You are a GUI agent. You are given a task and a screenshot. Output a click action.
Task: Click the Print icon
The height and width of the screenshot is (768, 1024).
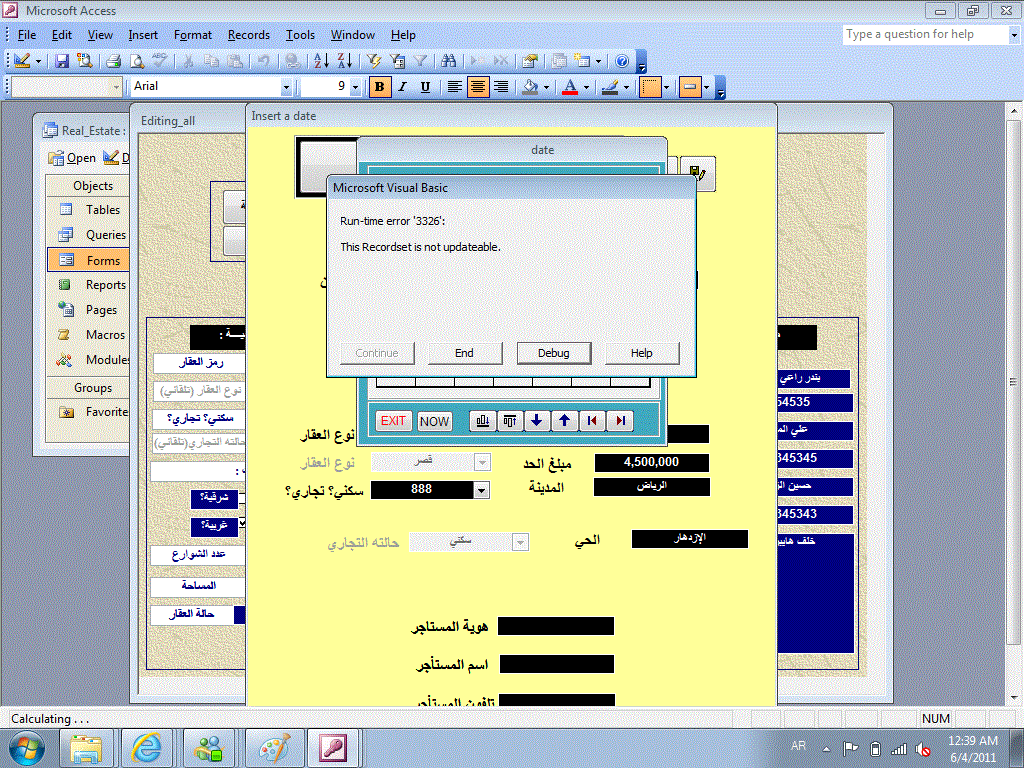[114, 61]
